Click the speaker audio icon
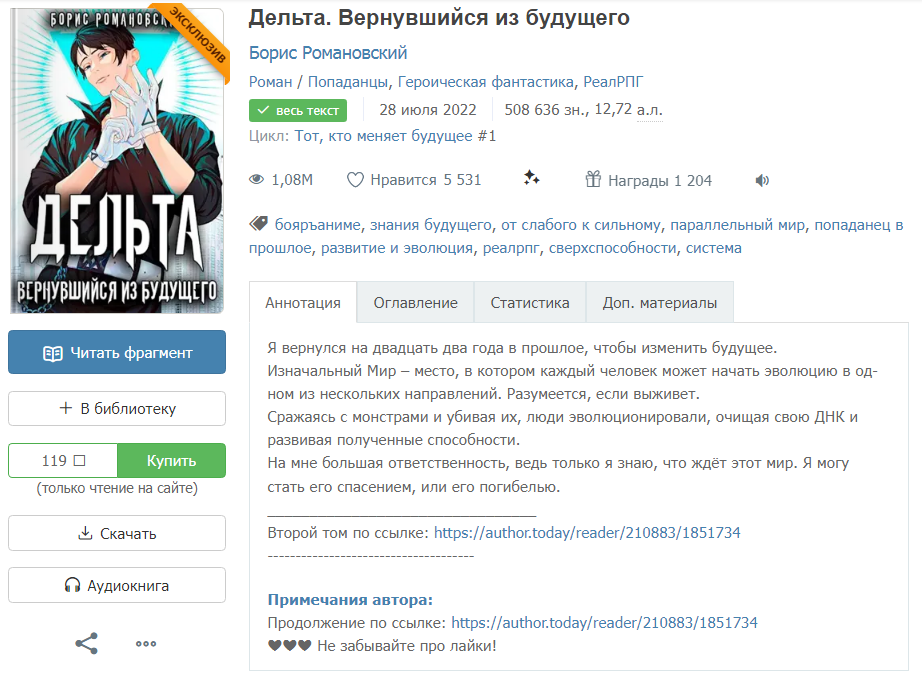 [x=762, y=180]
